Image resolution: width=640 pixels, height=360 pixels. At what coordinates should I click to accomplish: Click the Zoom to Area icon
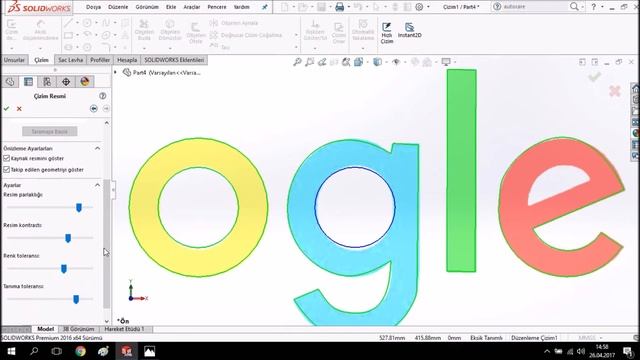point(310,62)
